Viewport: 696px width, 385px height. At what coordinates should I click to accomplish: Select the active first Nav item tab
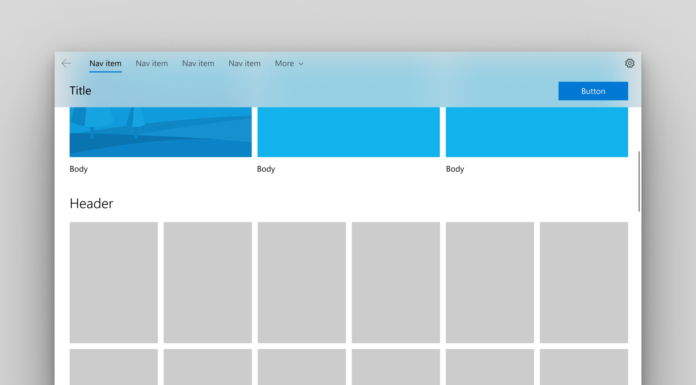pyautogui.click(x=105, y=64)
